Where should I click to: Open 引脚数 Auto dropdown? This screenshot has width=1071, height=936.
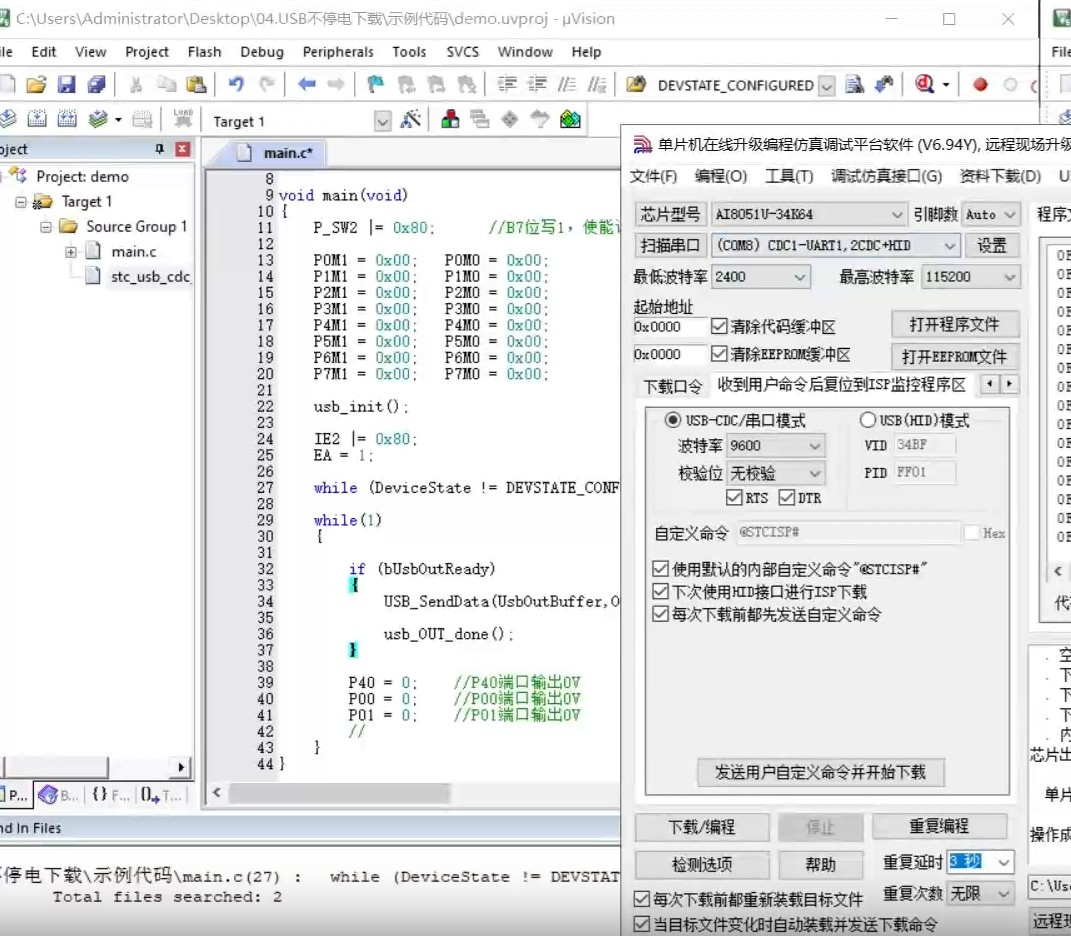pyautogui.click(x=991, y=215)
